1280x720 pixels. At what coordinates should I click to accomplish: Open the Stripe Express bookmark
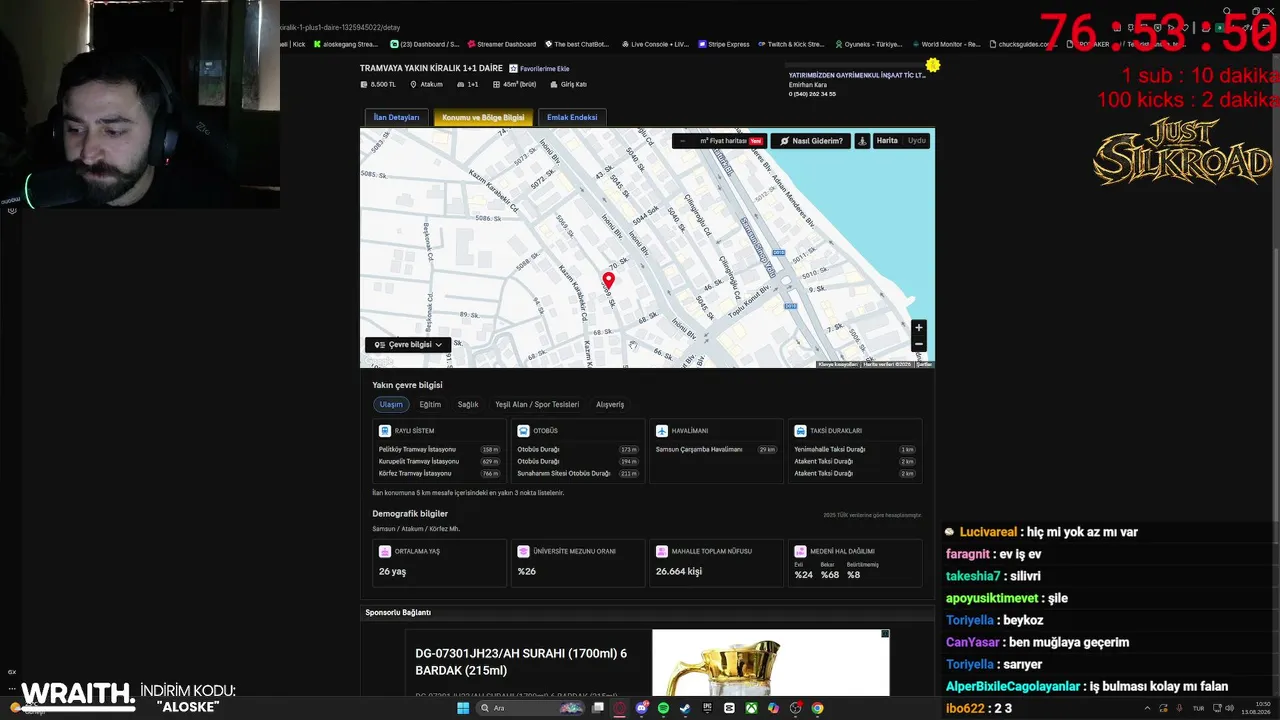[724, 44]
